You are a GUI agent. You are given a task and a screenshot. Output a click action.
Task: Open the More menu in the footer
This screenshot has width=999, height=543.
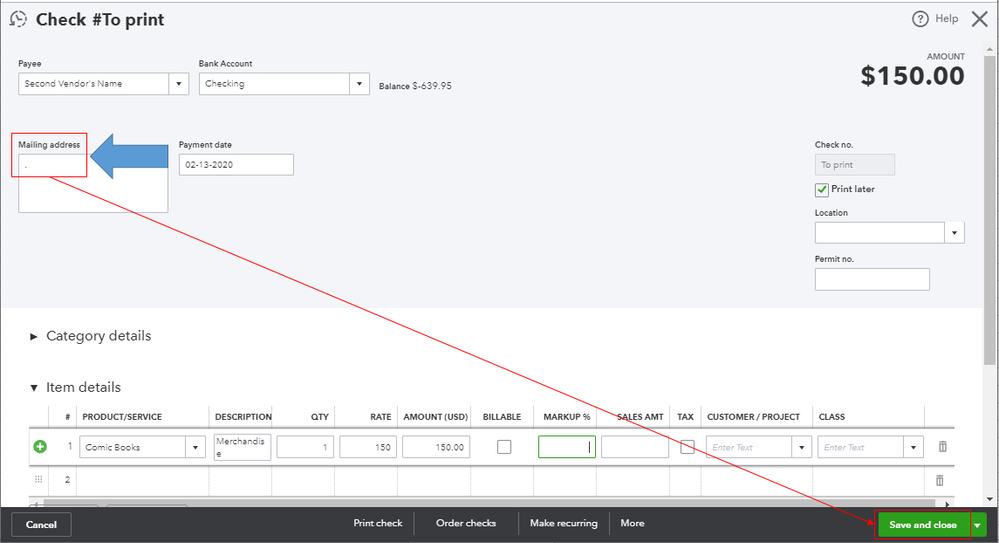click(x=633, y=523)
